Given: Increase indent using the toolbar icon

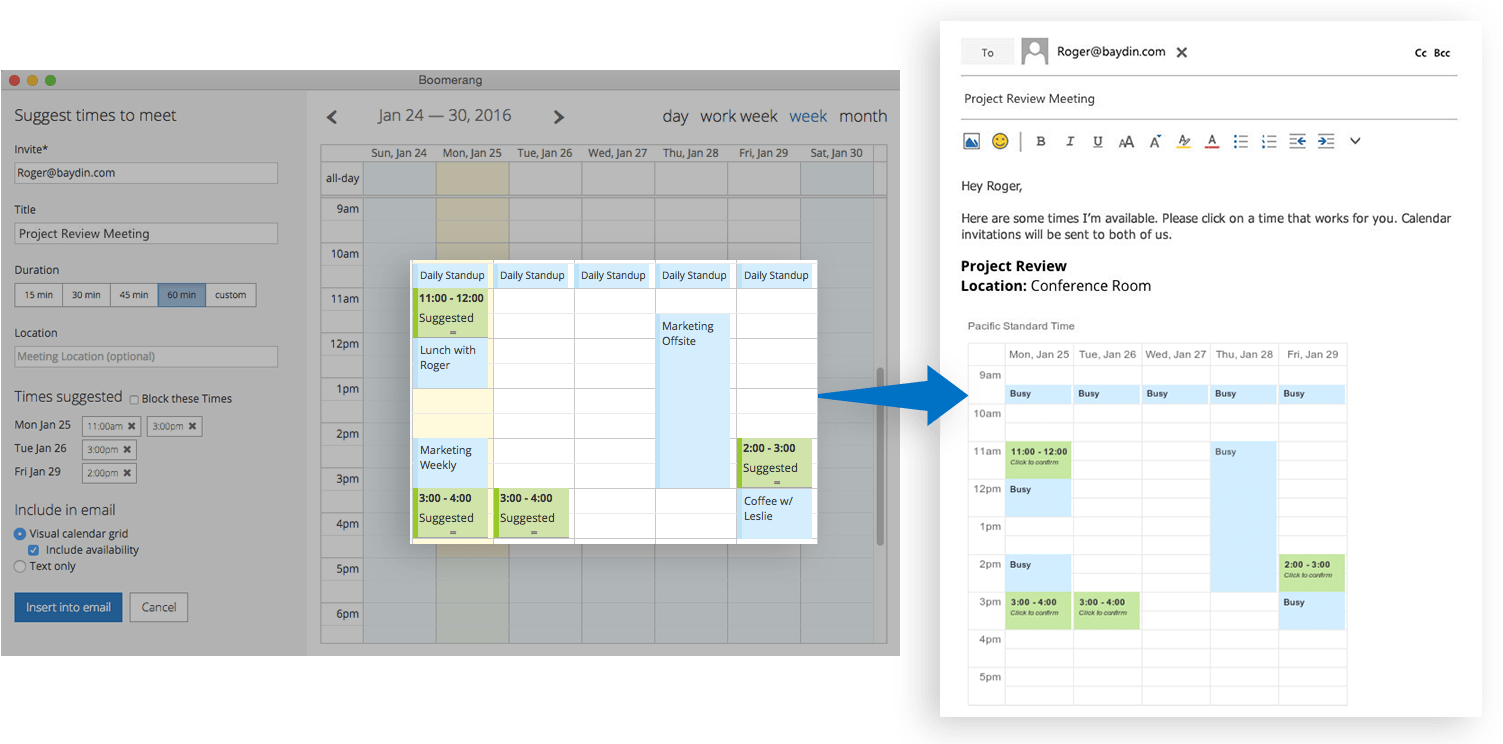Looking at the screenshot, I should [x=1326, y=141].
